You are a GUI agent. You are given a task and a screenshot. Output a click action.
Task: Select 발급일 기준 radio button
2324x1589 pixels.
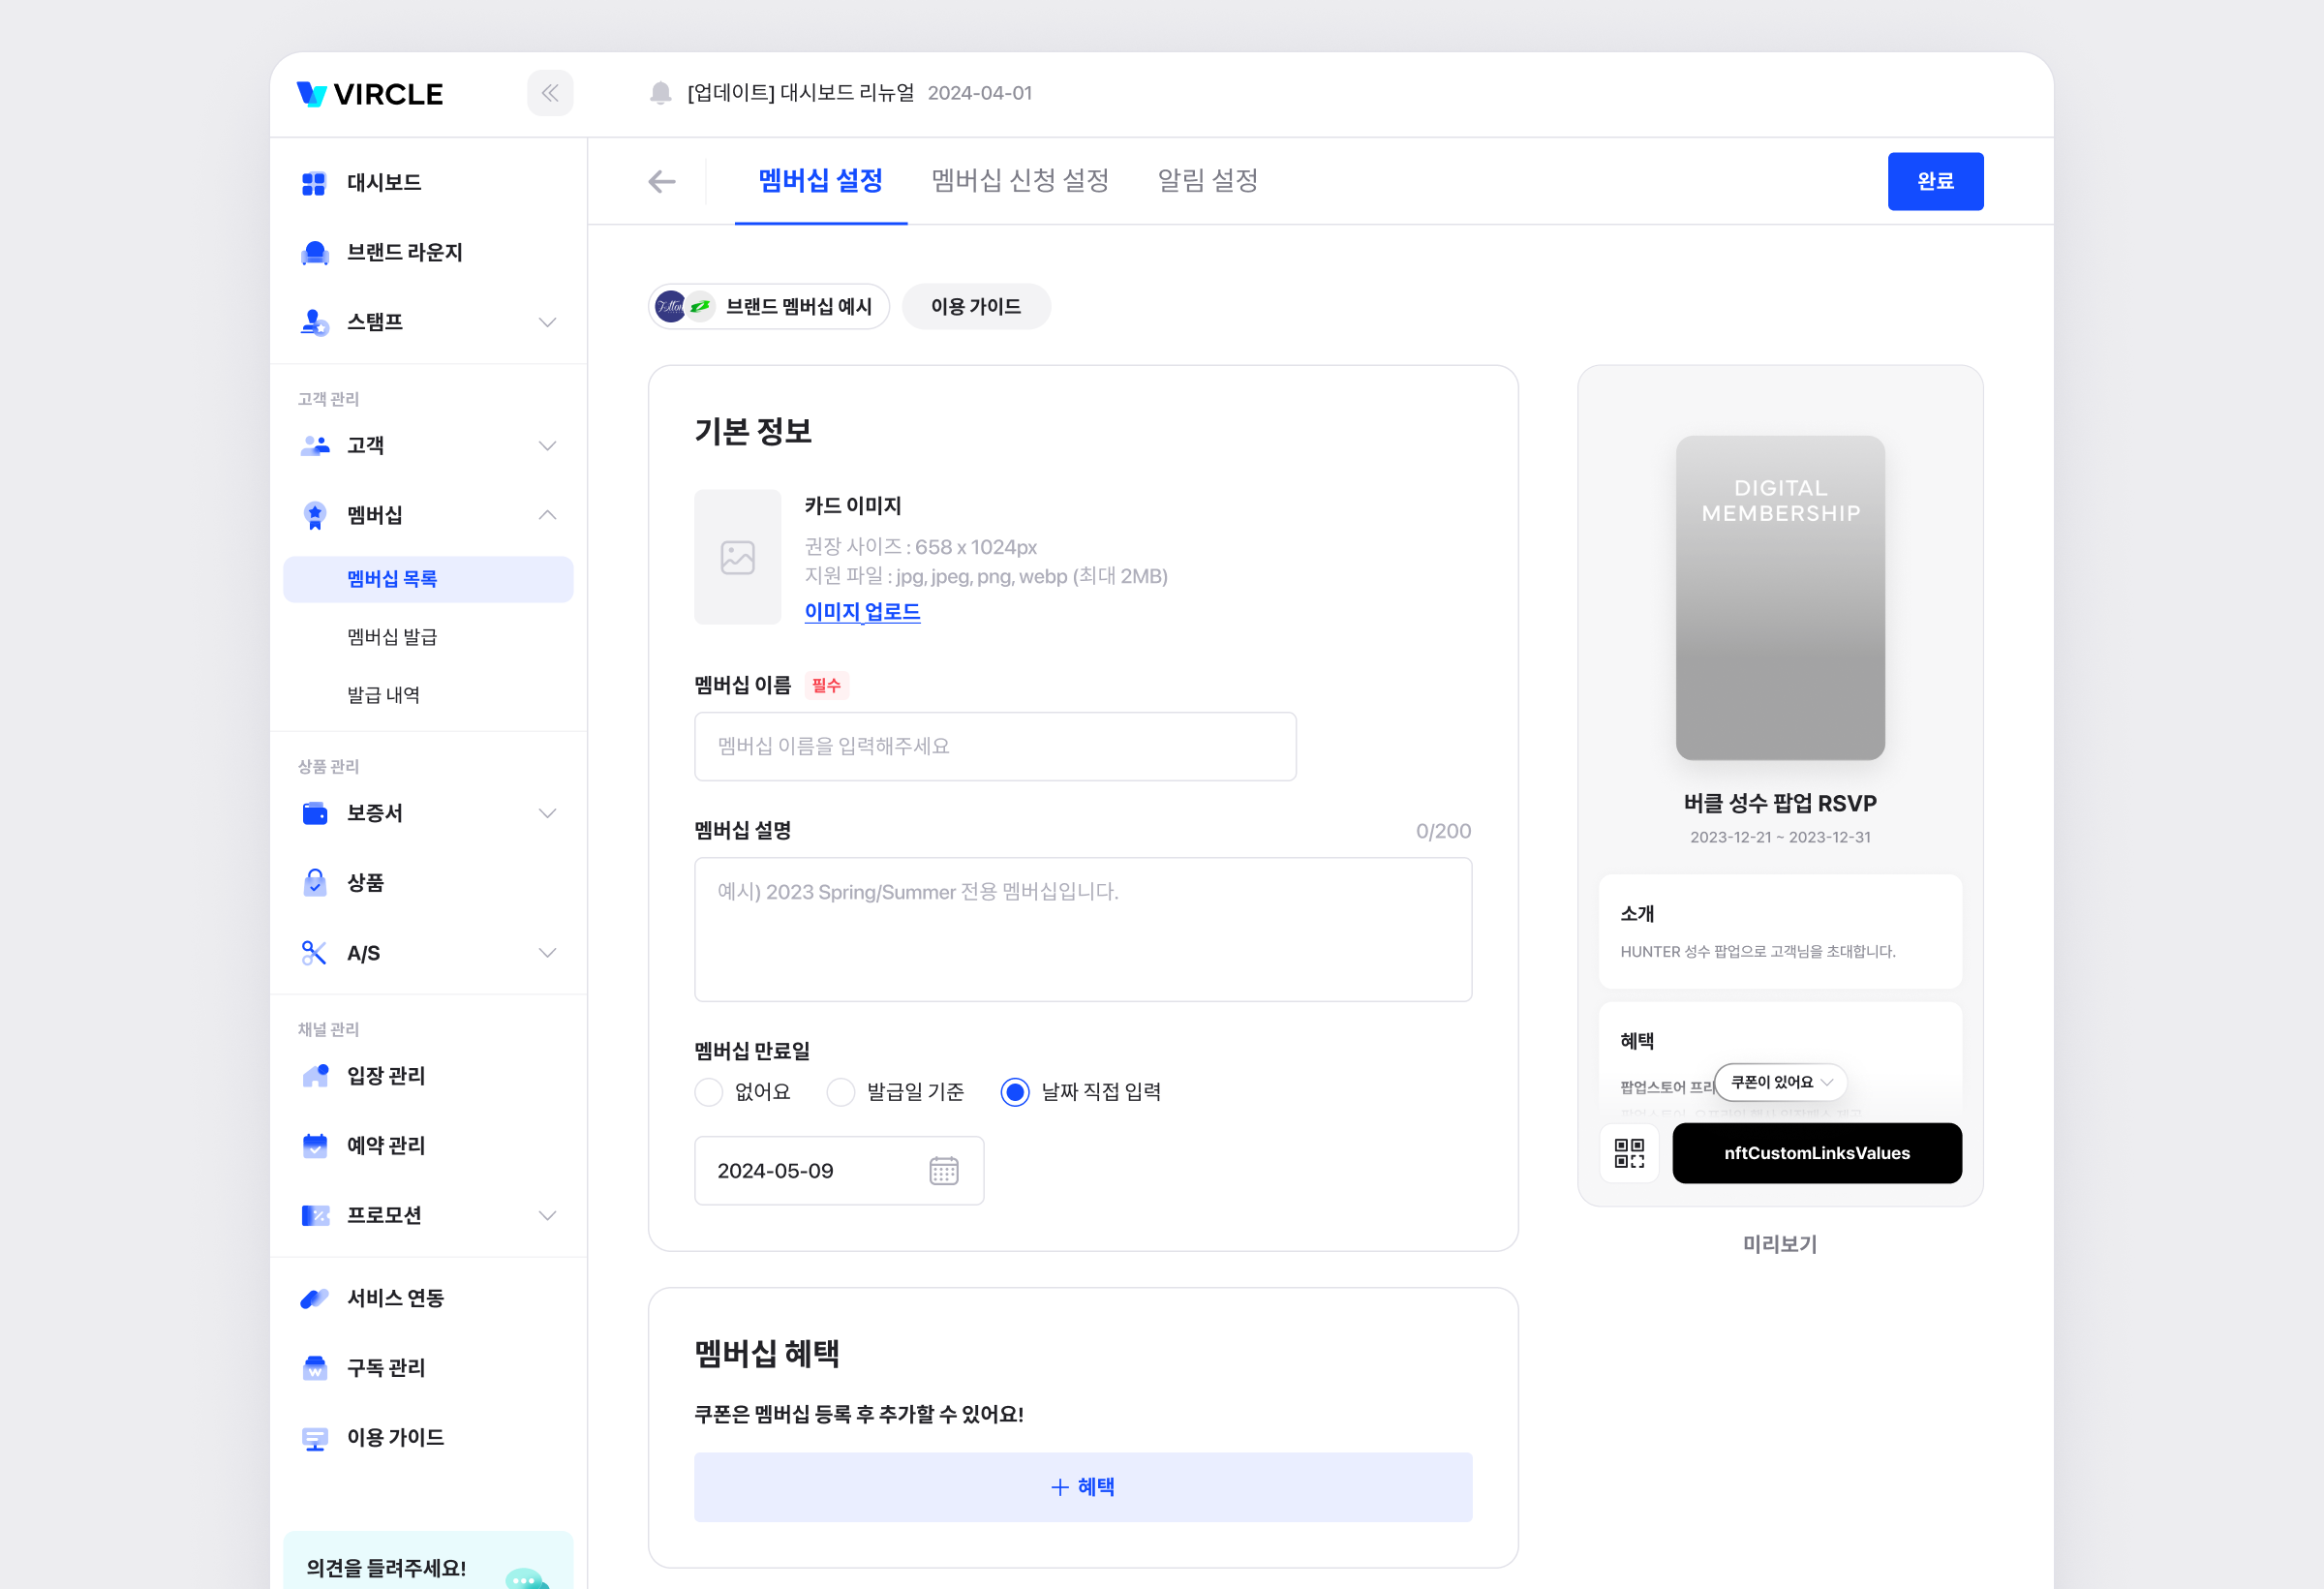(841, 1091)
